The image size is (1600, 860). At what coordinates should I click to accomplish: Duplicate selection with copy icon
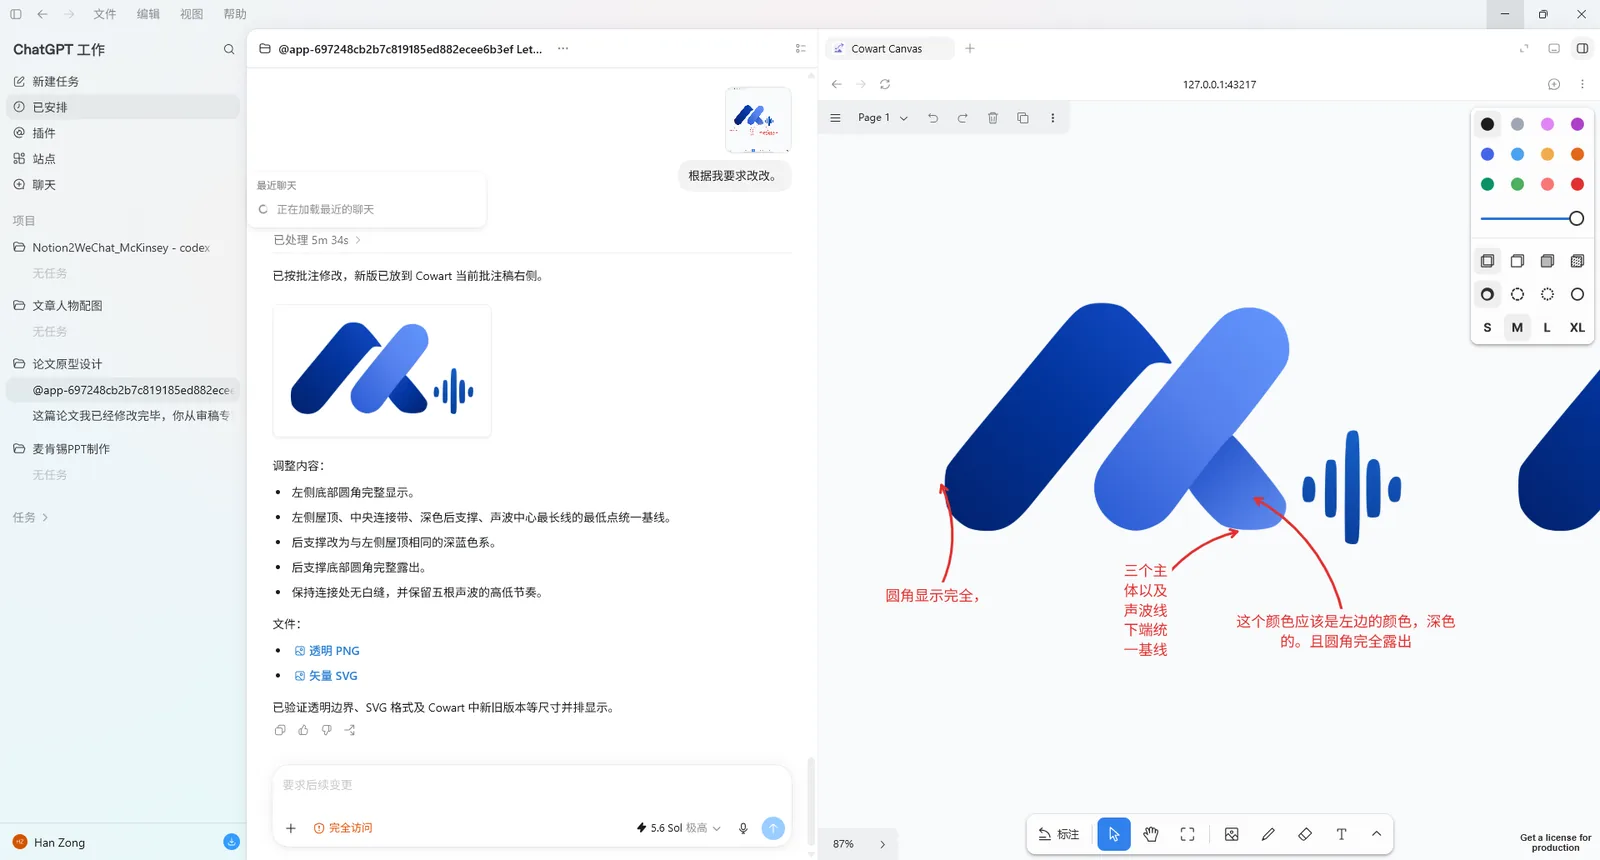[1023, 118]
